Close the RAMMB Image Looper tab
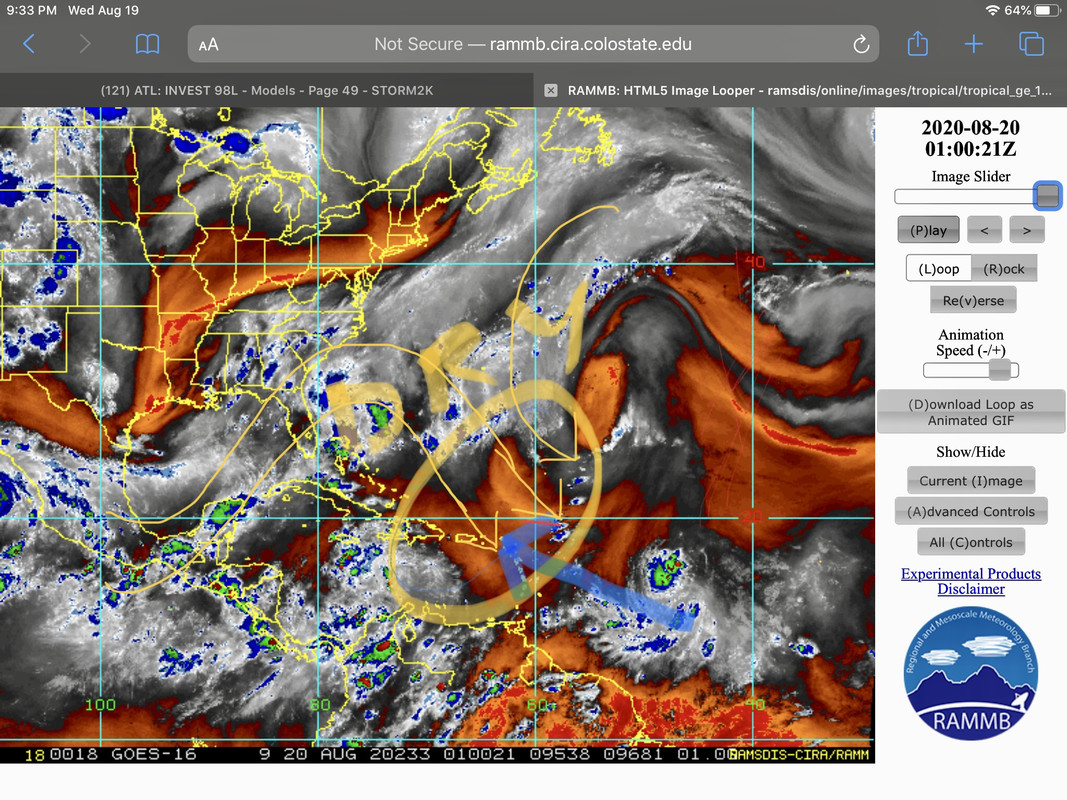Viewport: 1067px width, 800px height. 551,90
